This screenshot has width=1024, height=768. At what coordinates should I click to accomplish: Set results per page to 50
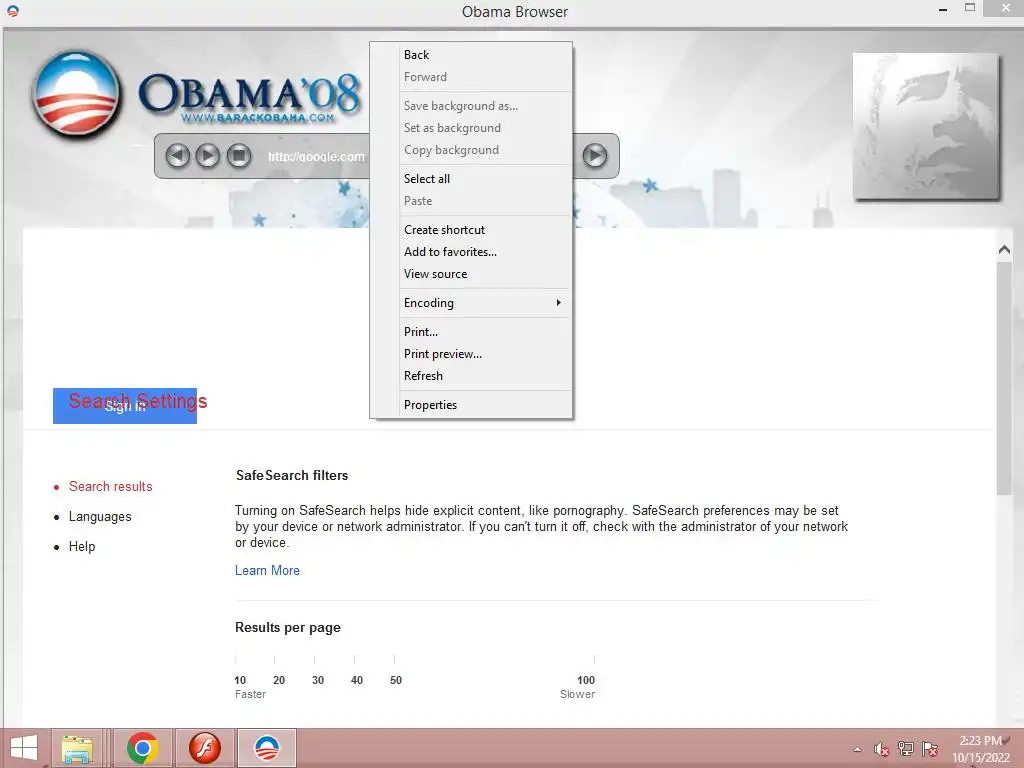click(x=396, y=680)
